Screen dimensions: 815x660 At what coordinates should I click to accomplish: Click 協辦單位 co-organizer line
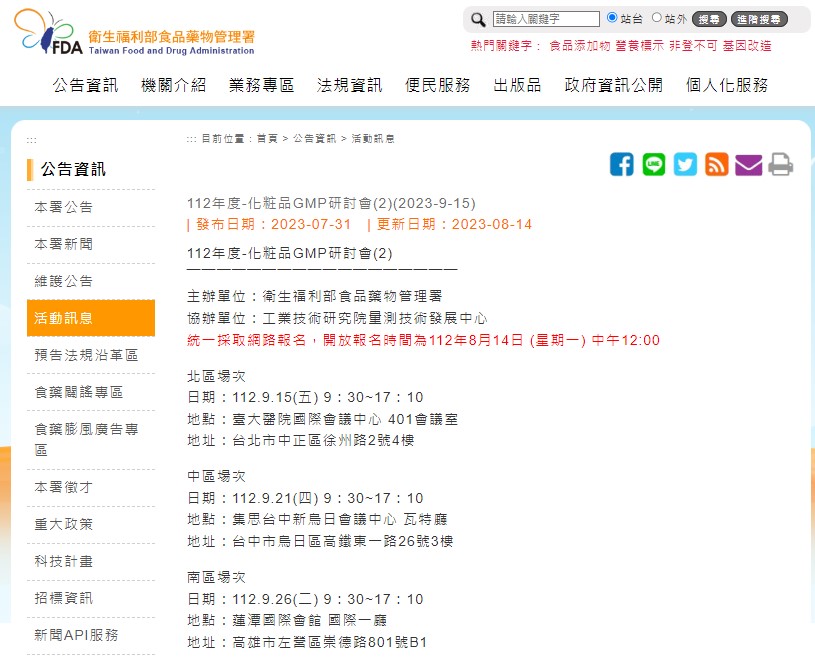[x=337, y=318]
